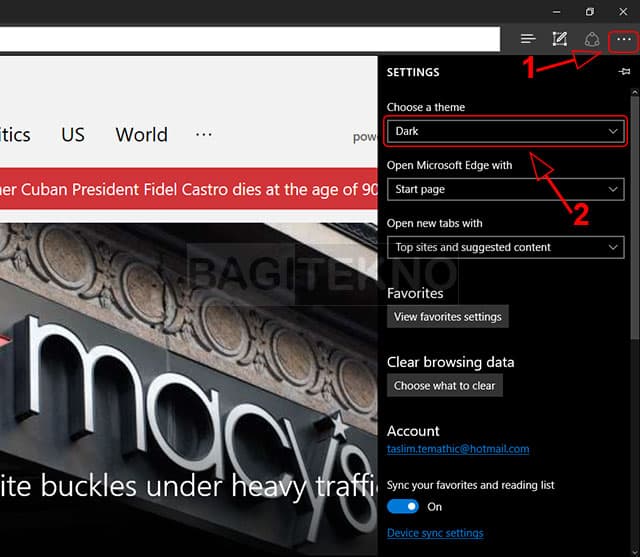The image size is (640, 557).
Task: Pin the Settings pane open
Action: click(624, 72)
